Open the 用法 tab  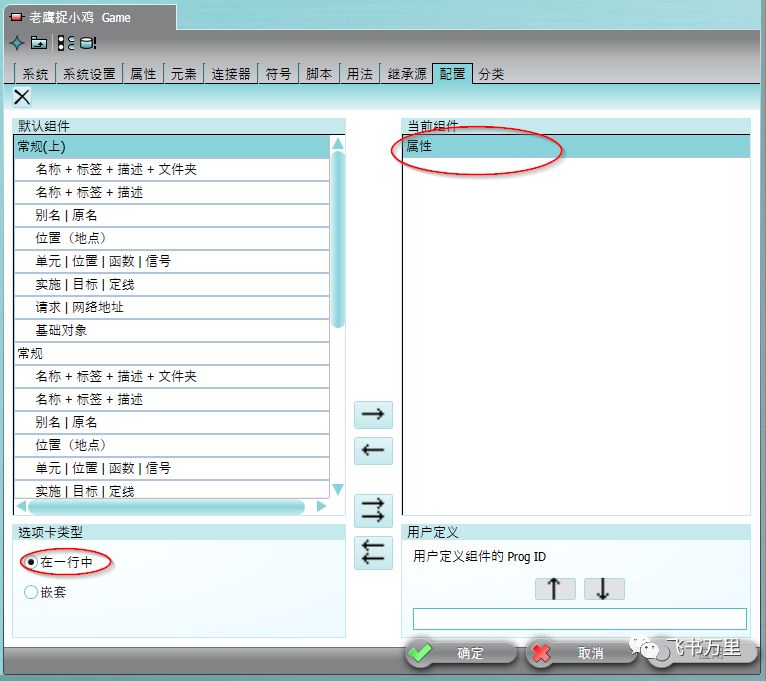tap(360, 74)
